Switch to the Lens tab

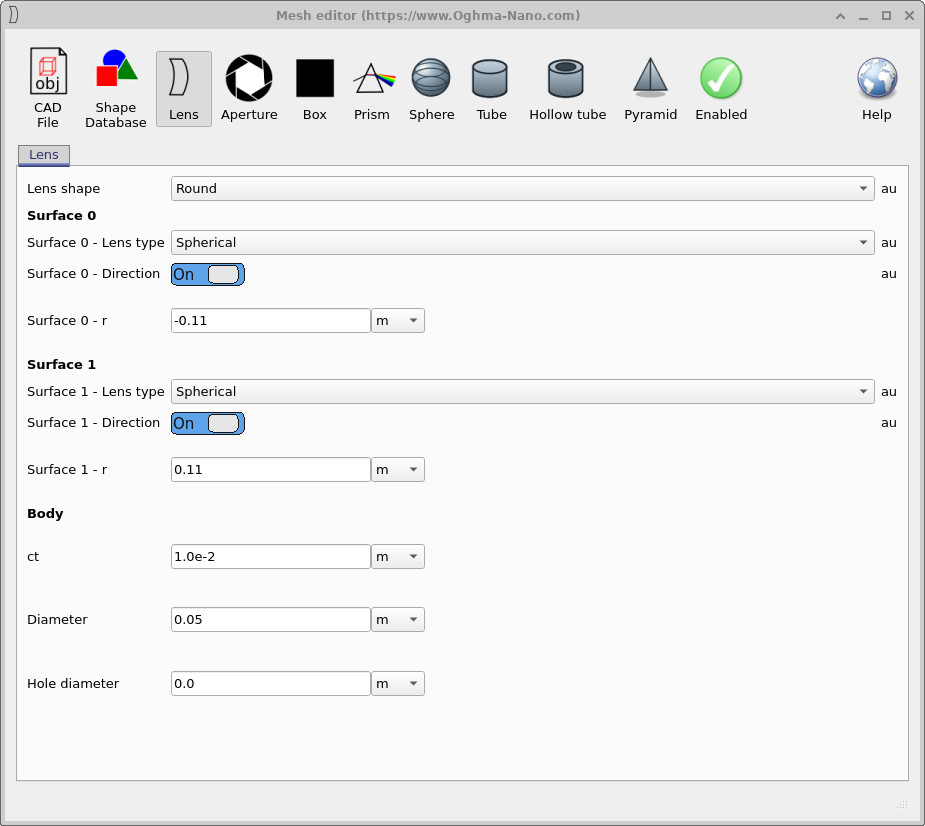pyautogui.click(x=43, y=155)
